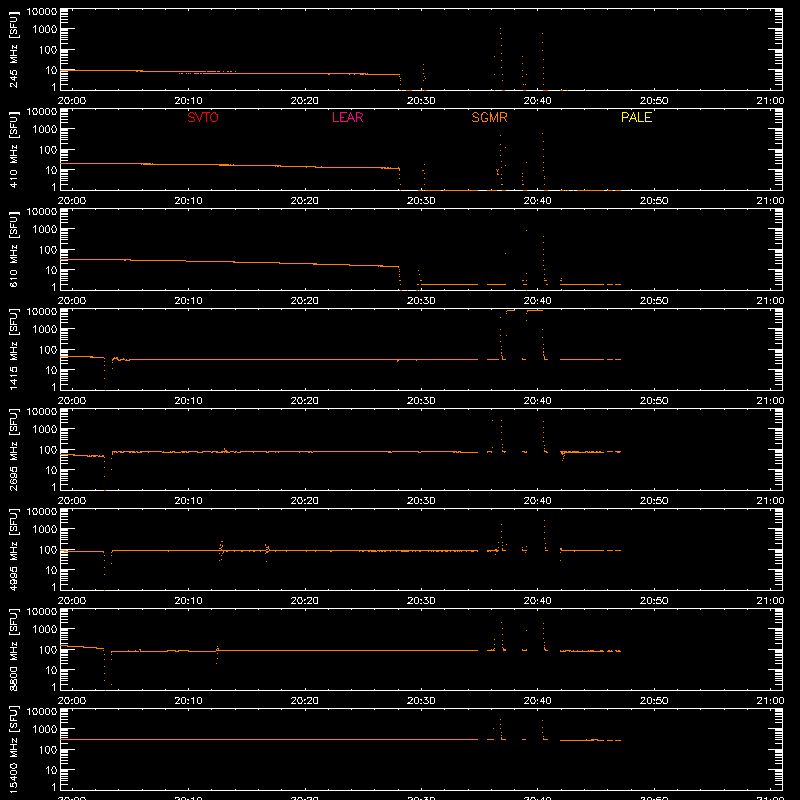
Task: Click 20:20 below the 2695 MHz plot
Action: pyautogui.click(x=305, y=501)
